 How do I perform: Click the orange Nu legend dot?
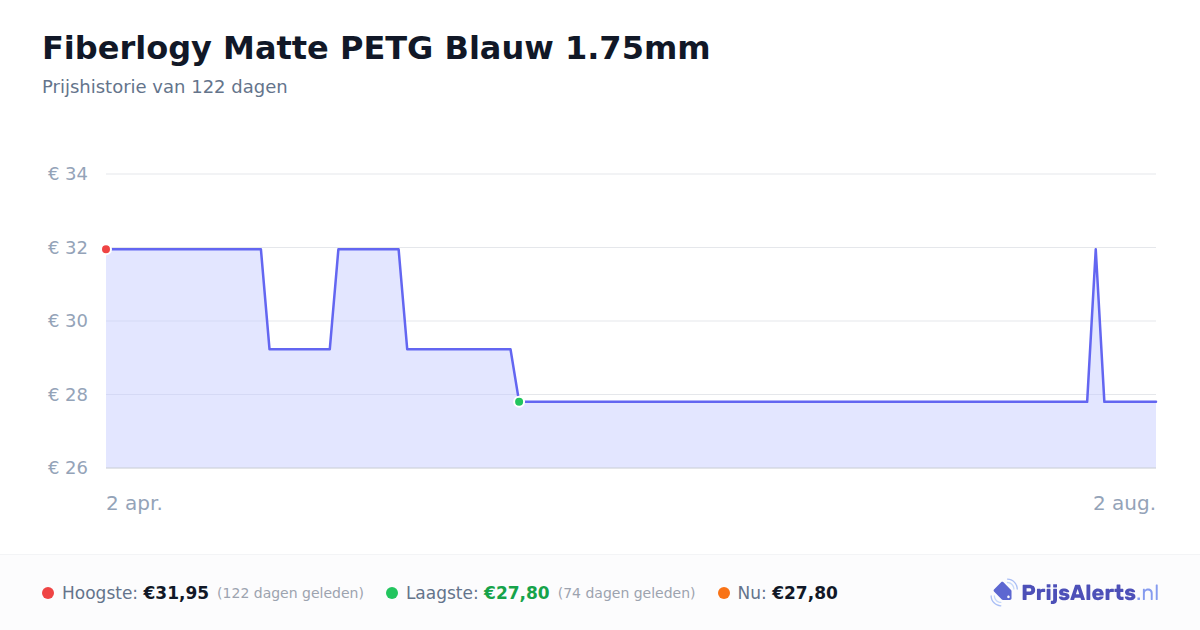pos(724,593)
